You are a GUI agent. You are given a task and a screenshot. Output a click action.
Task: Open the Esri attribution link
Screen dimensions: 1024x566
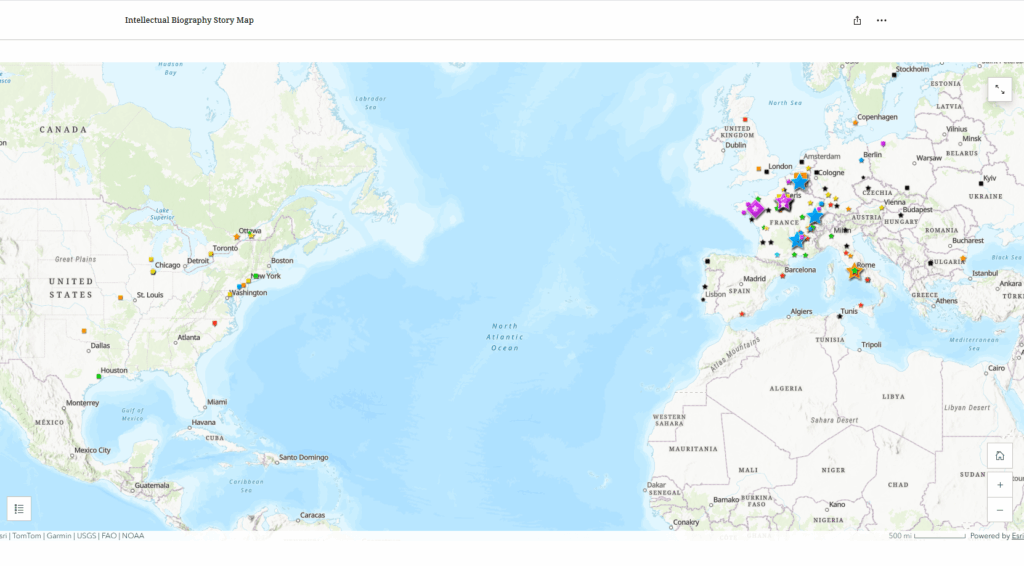click(x=1016, y=536)
